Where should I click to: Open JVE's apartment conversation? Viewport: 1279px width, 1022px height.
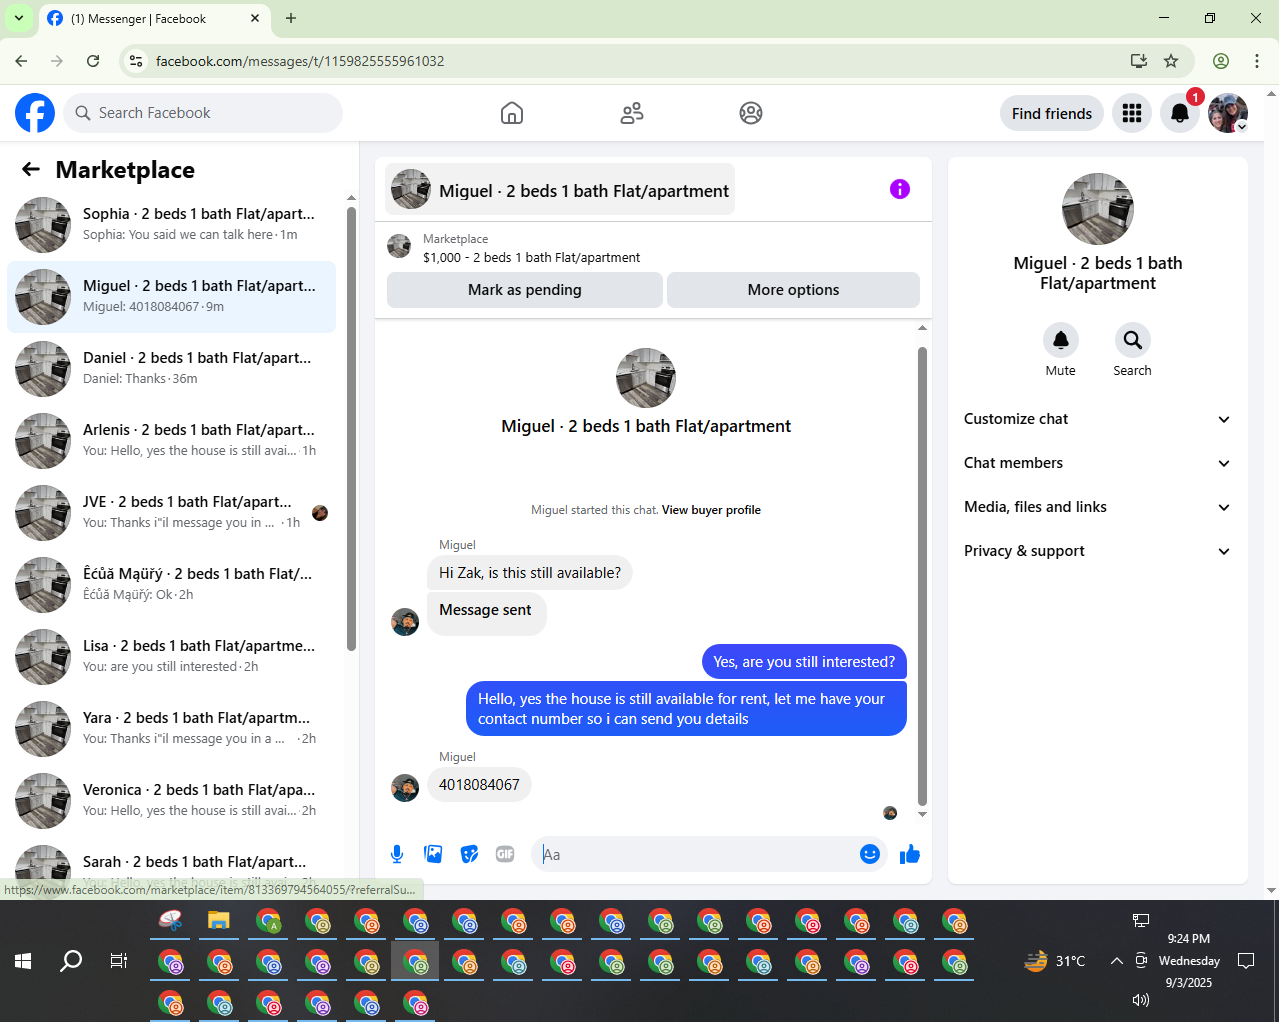(x=171, y=513)
